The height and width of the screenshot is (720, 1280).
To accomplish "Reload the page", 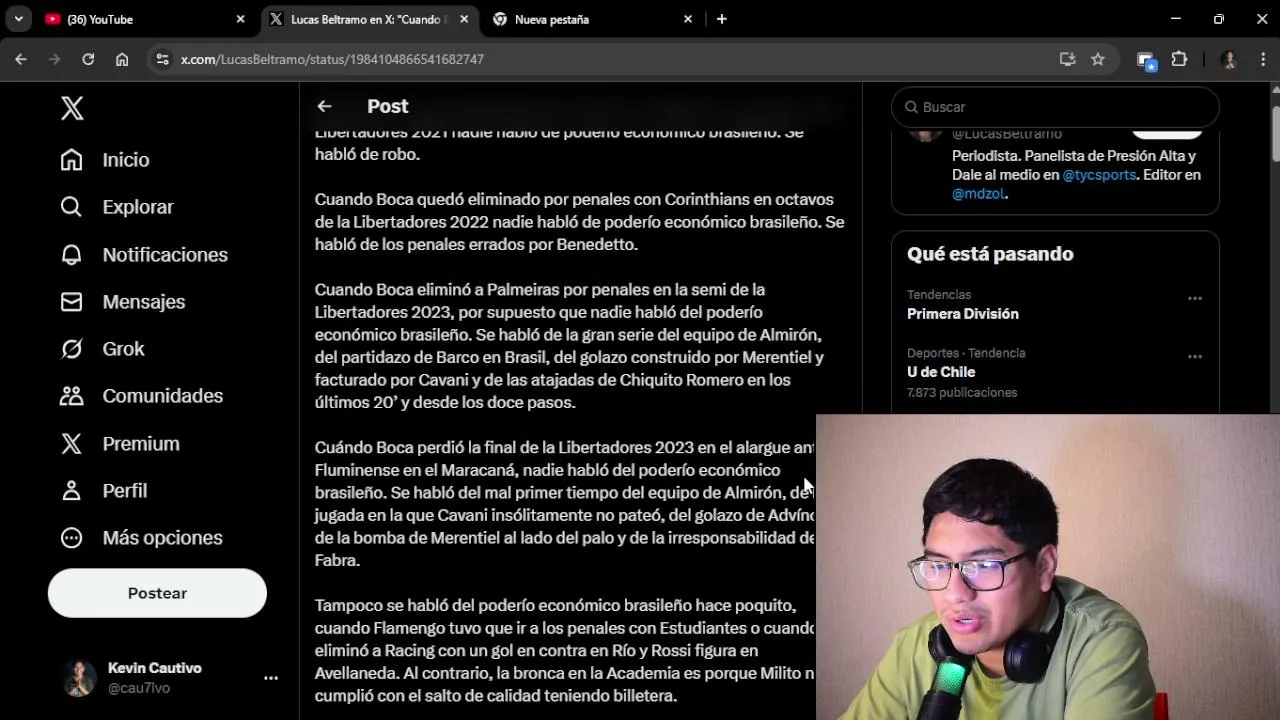I will [88, 59].
